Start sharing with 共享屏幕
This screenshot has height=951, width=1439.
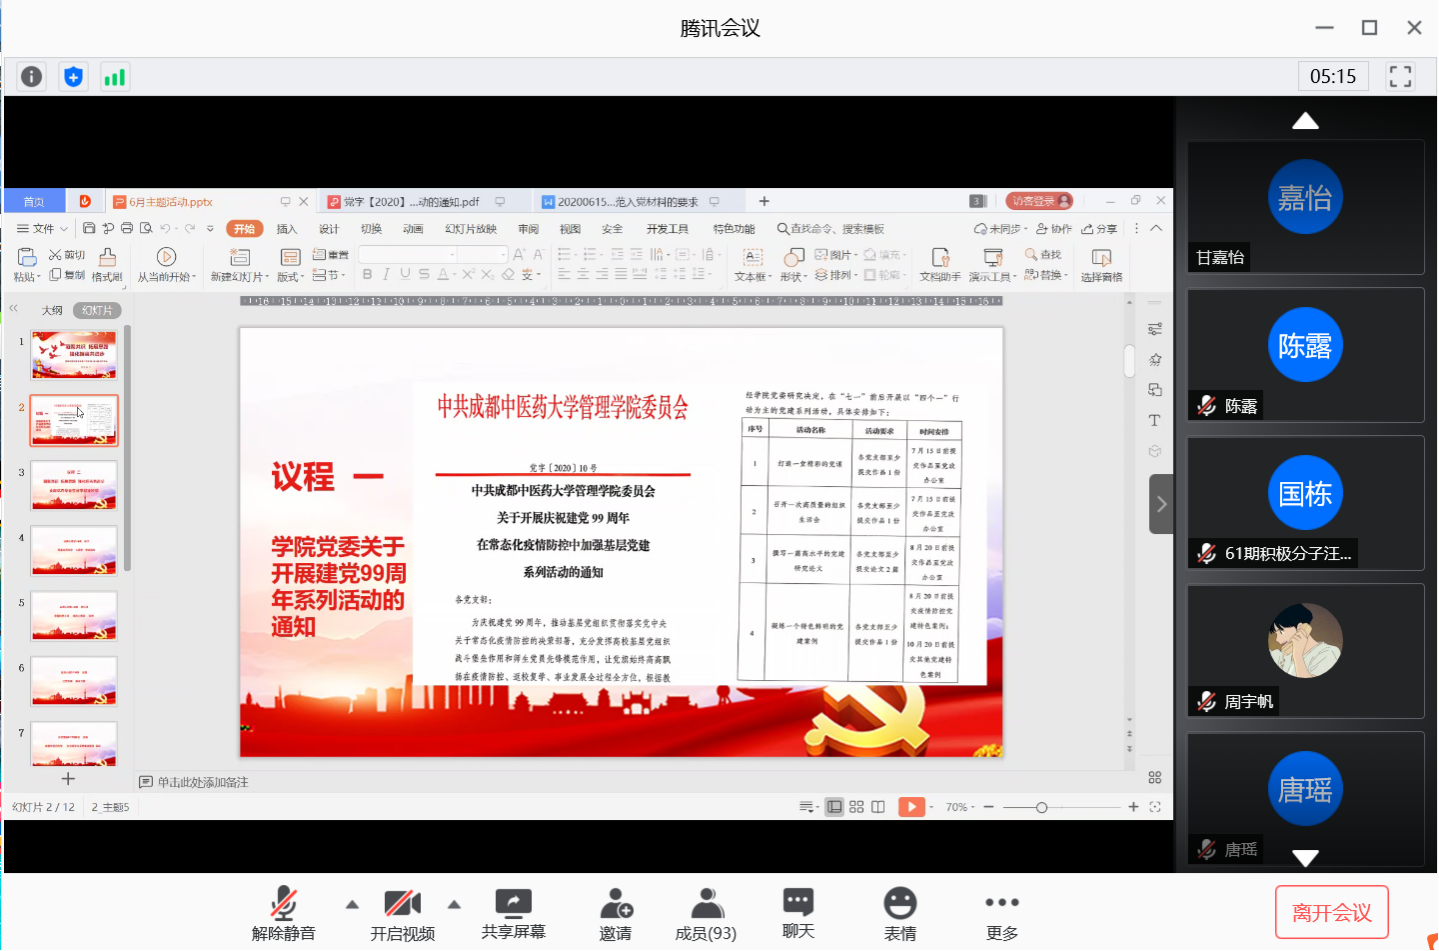tap(513, 913)
